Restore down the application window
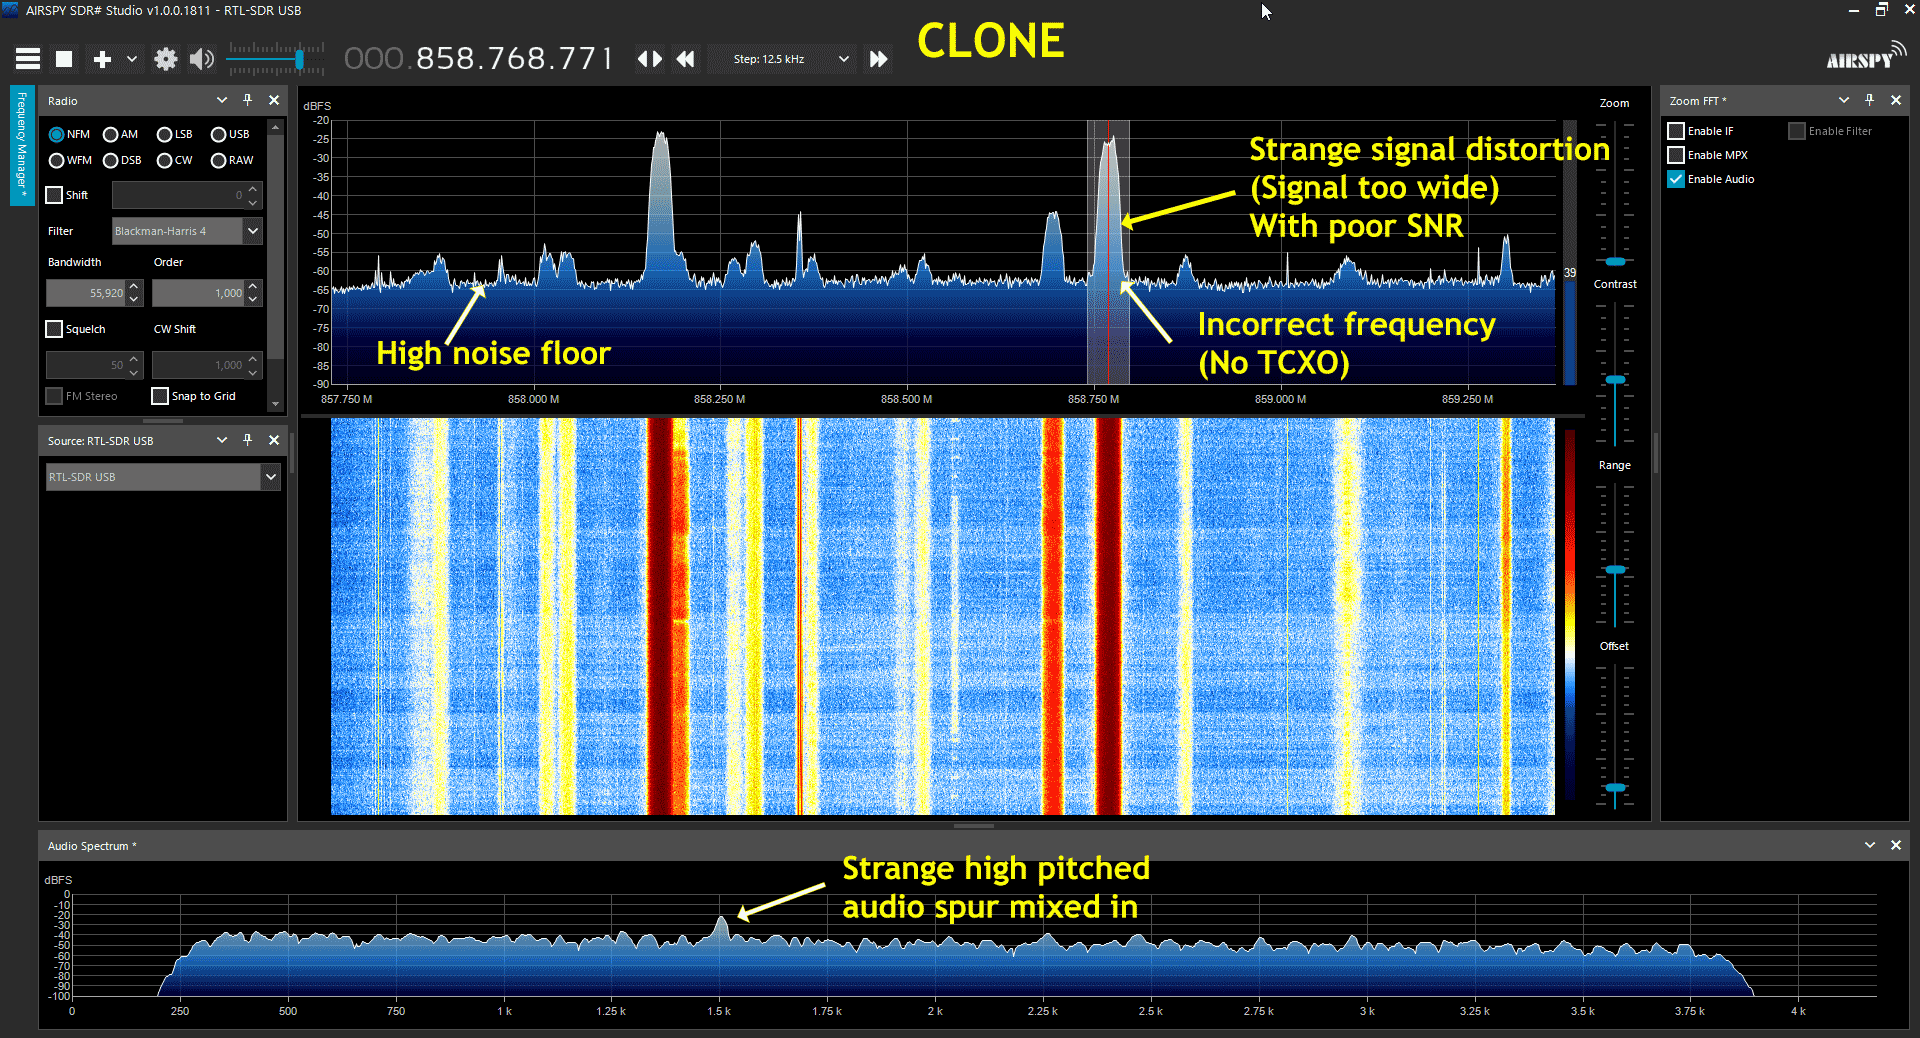The image size is (1920, 1038). tap(1881, 10)
